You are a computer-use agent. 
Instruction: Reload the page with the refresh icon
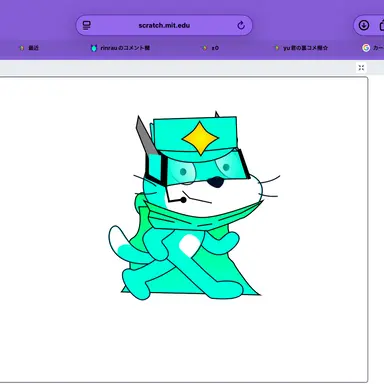click(x=241, y=25)
